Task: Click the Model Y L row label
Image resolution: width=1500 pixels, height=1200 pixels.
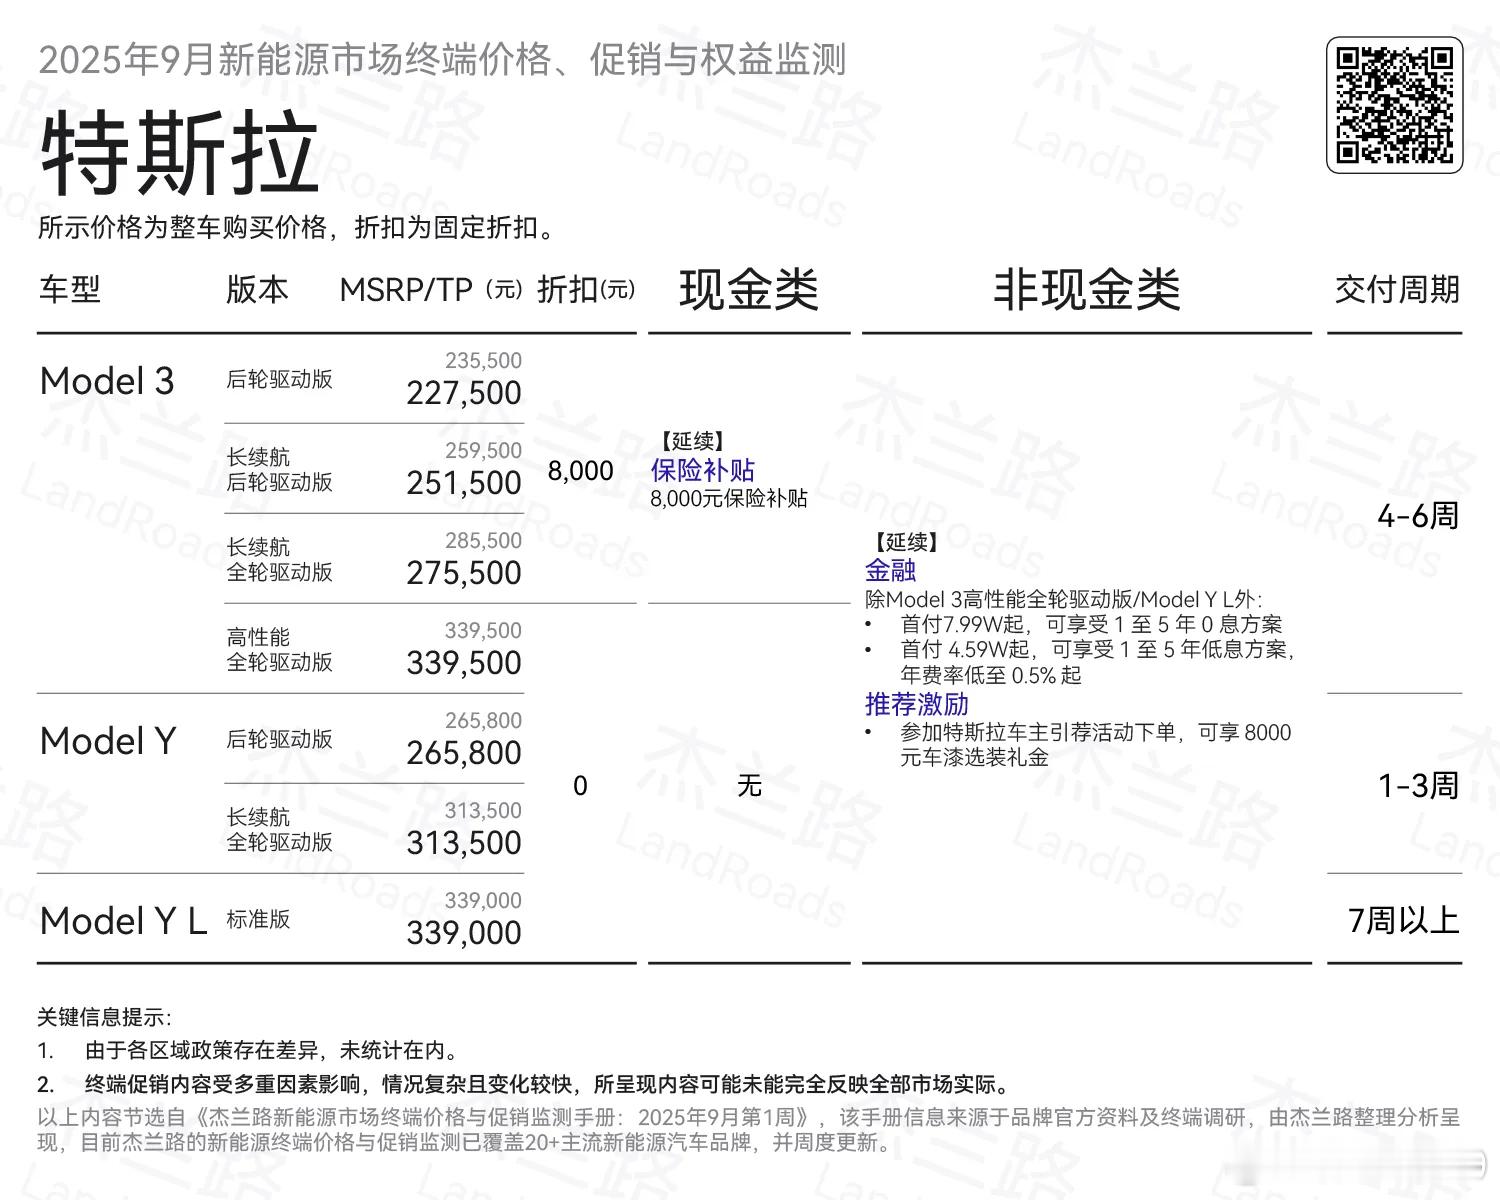Action: pos(123,921)
